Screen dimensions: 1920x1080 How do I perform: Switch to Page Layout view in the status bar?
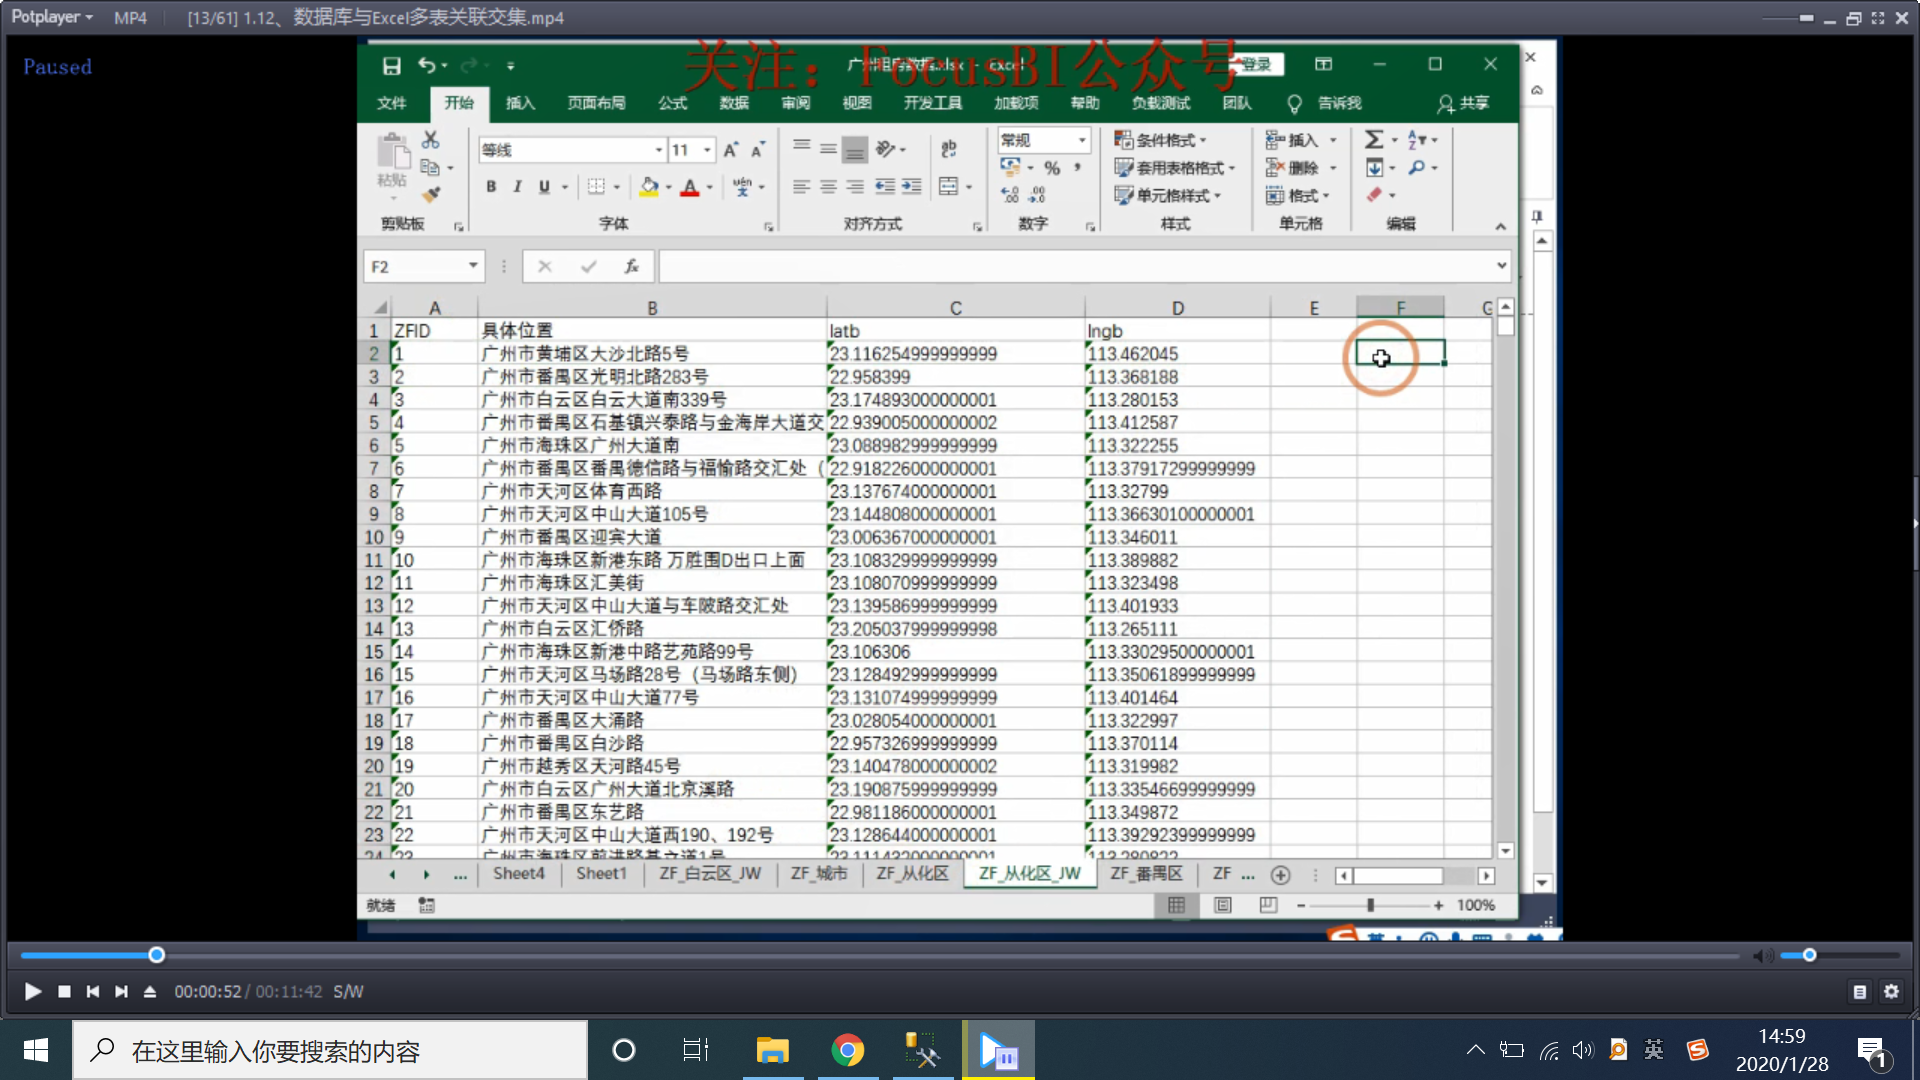pos(1222,905)
